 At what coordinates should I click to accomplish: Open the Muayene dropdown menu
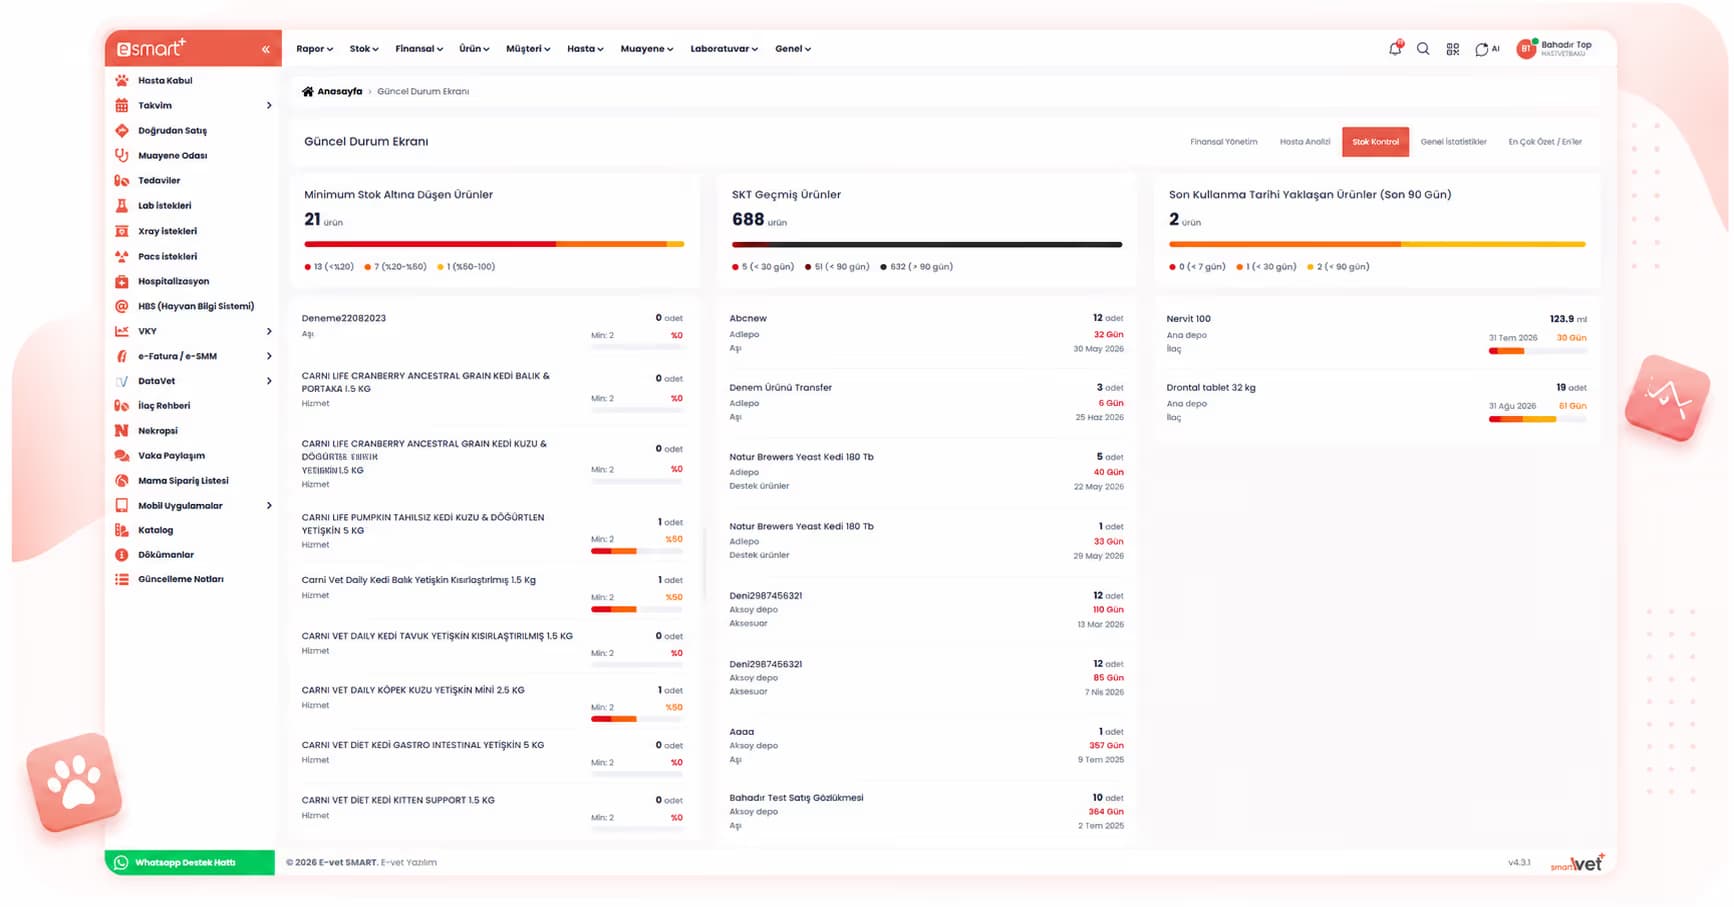[x=647, y=48]
